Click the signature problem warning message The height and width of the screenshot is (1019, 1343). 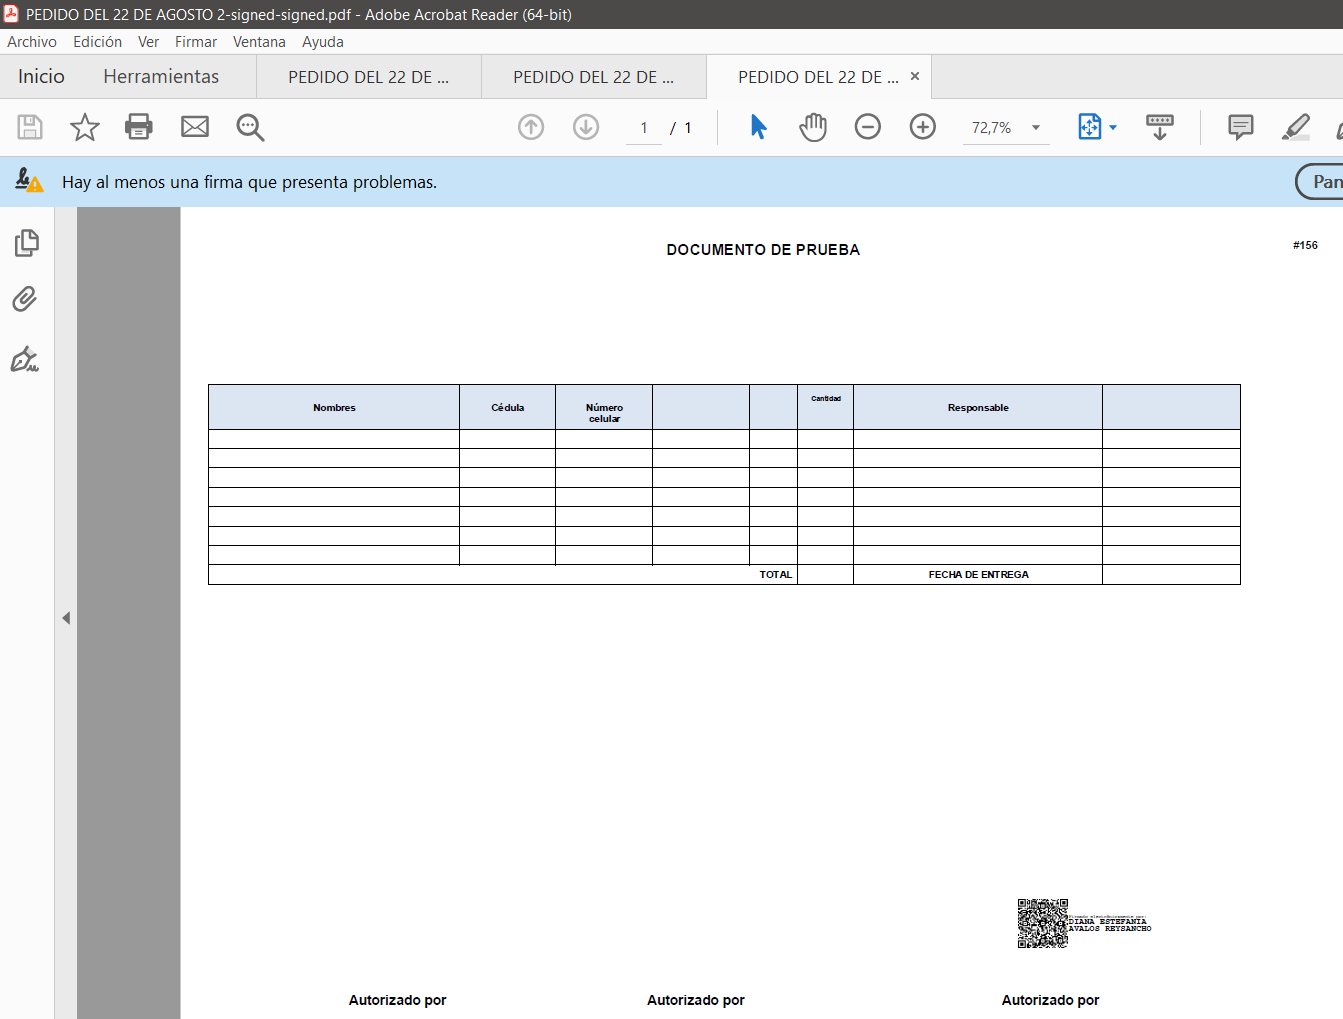pyautogui.click(x=249, y=182)
